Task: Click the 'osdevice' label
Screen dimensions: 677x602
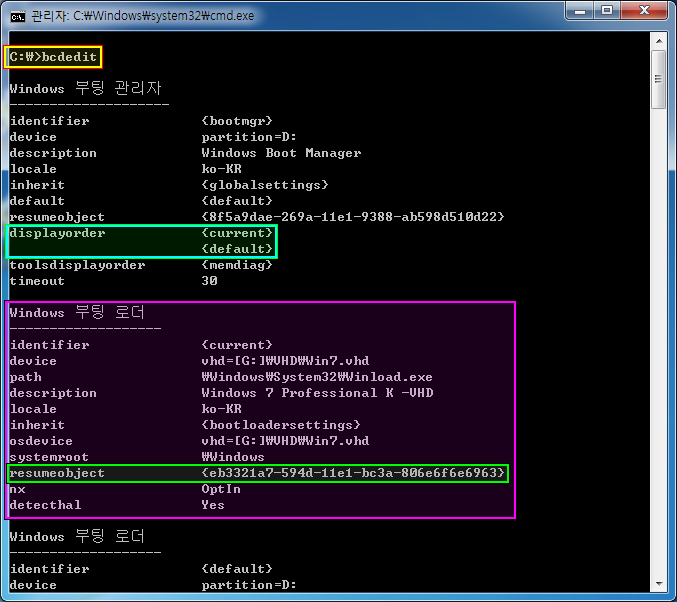Action: tap(41, 441)
